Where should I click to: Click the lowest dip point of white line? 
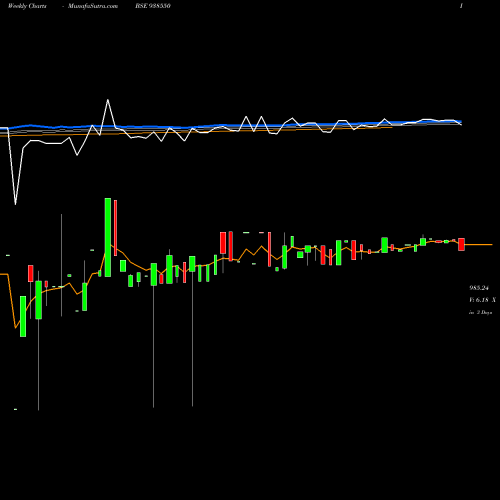[15, 204]
